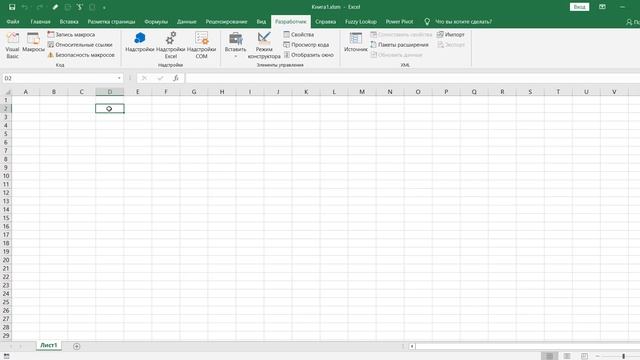Viewport: 640px width, 360px height.
Task: Add a new sheet with plus button
Action: click(76, 346)
